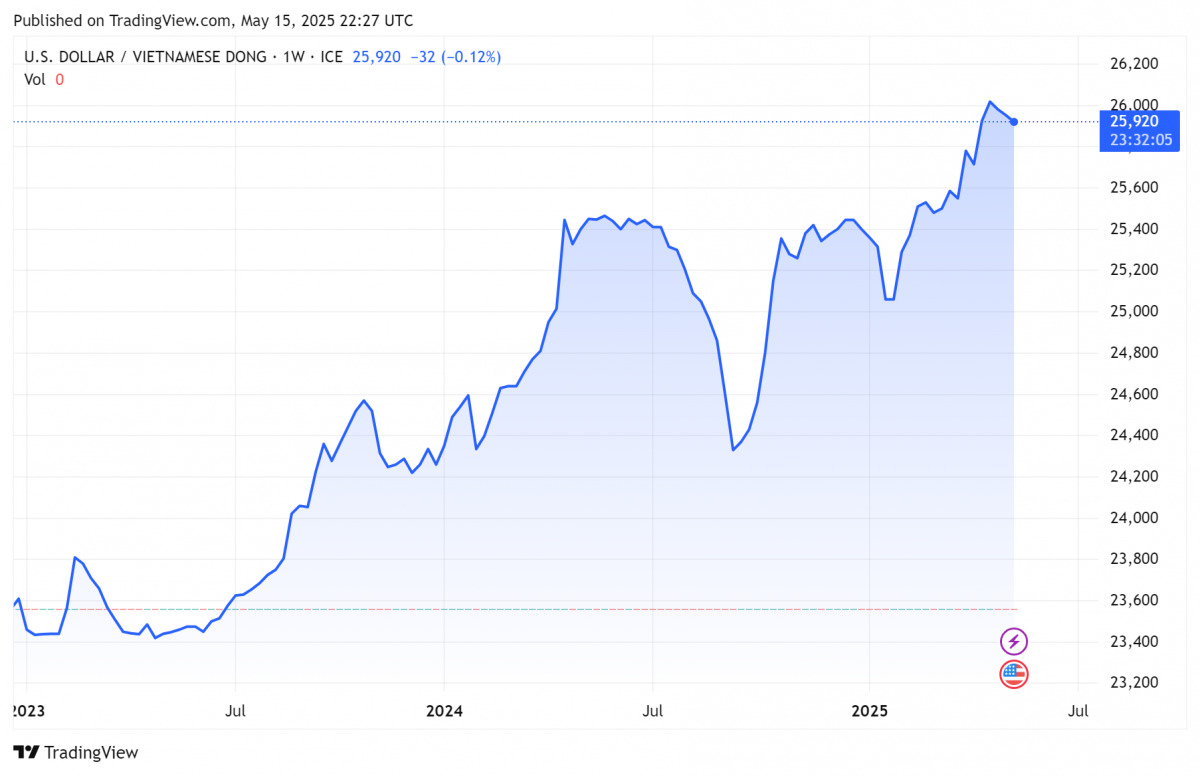Select the 2025 label on the time axis
This screenshot has width=1200, height=776.
tap(871, 711)
